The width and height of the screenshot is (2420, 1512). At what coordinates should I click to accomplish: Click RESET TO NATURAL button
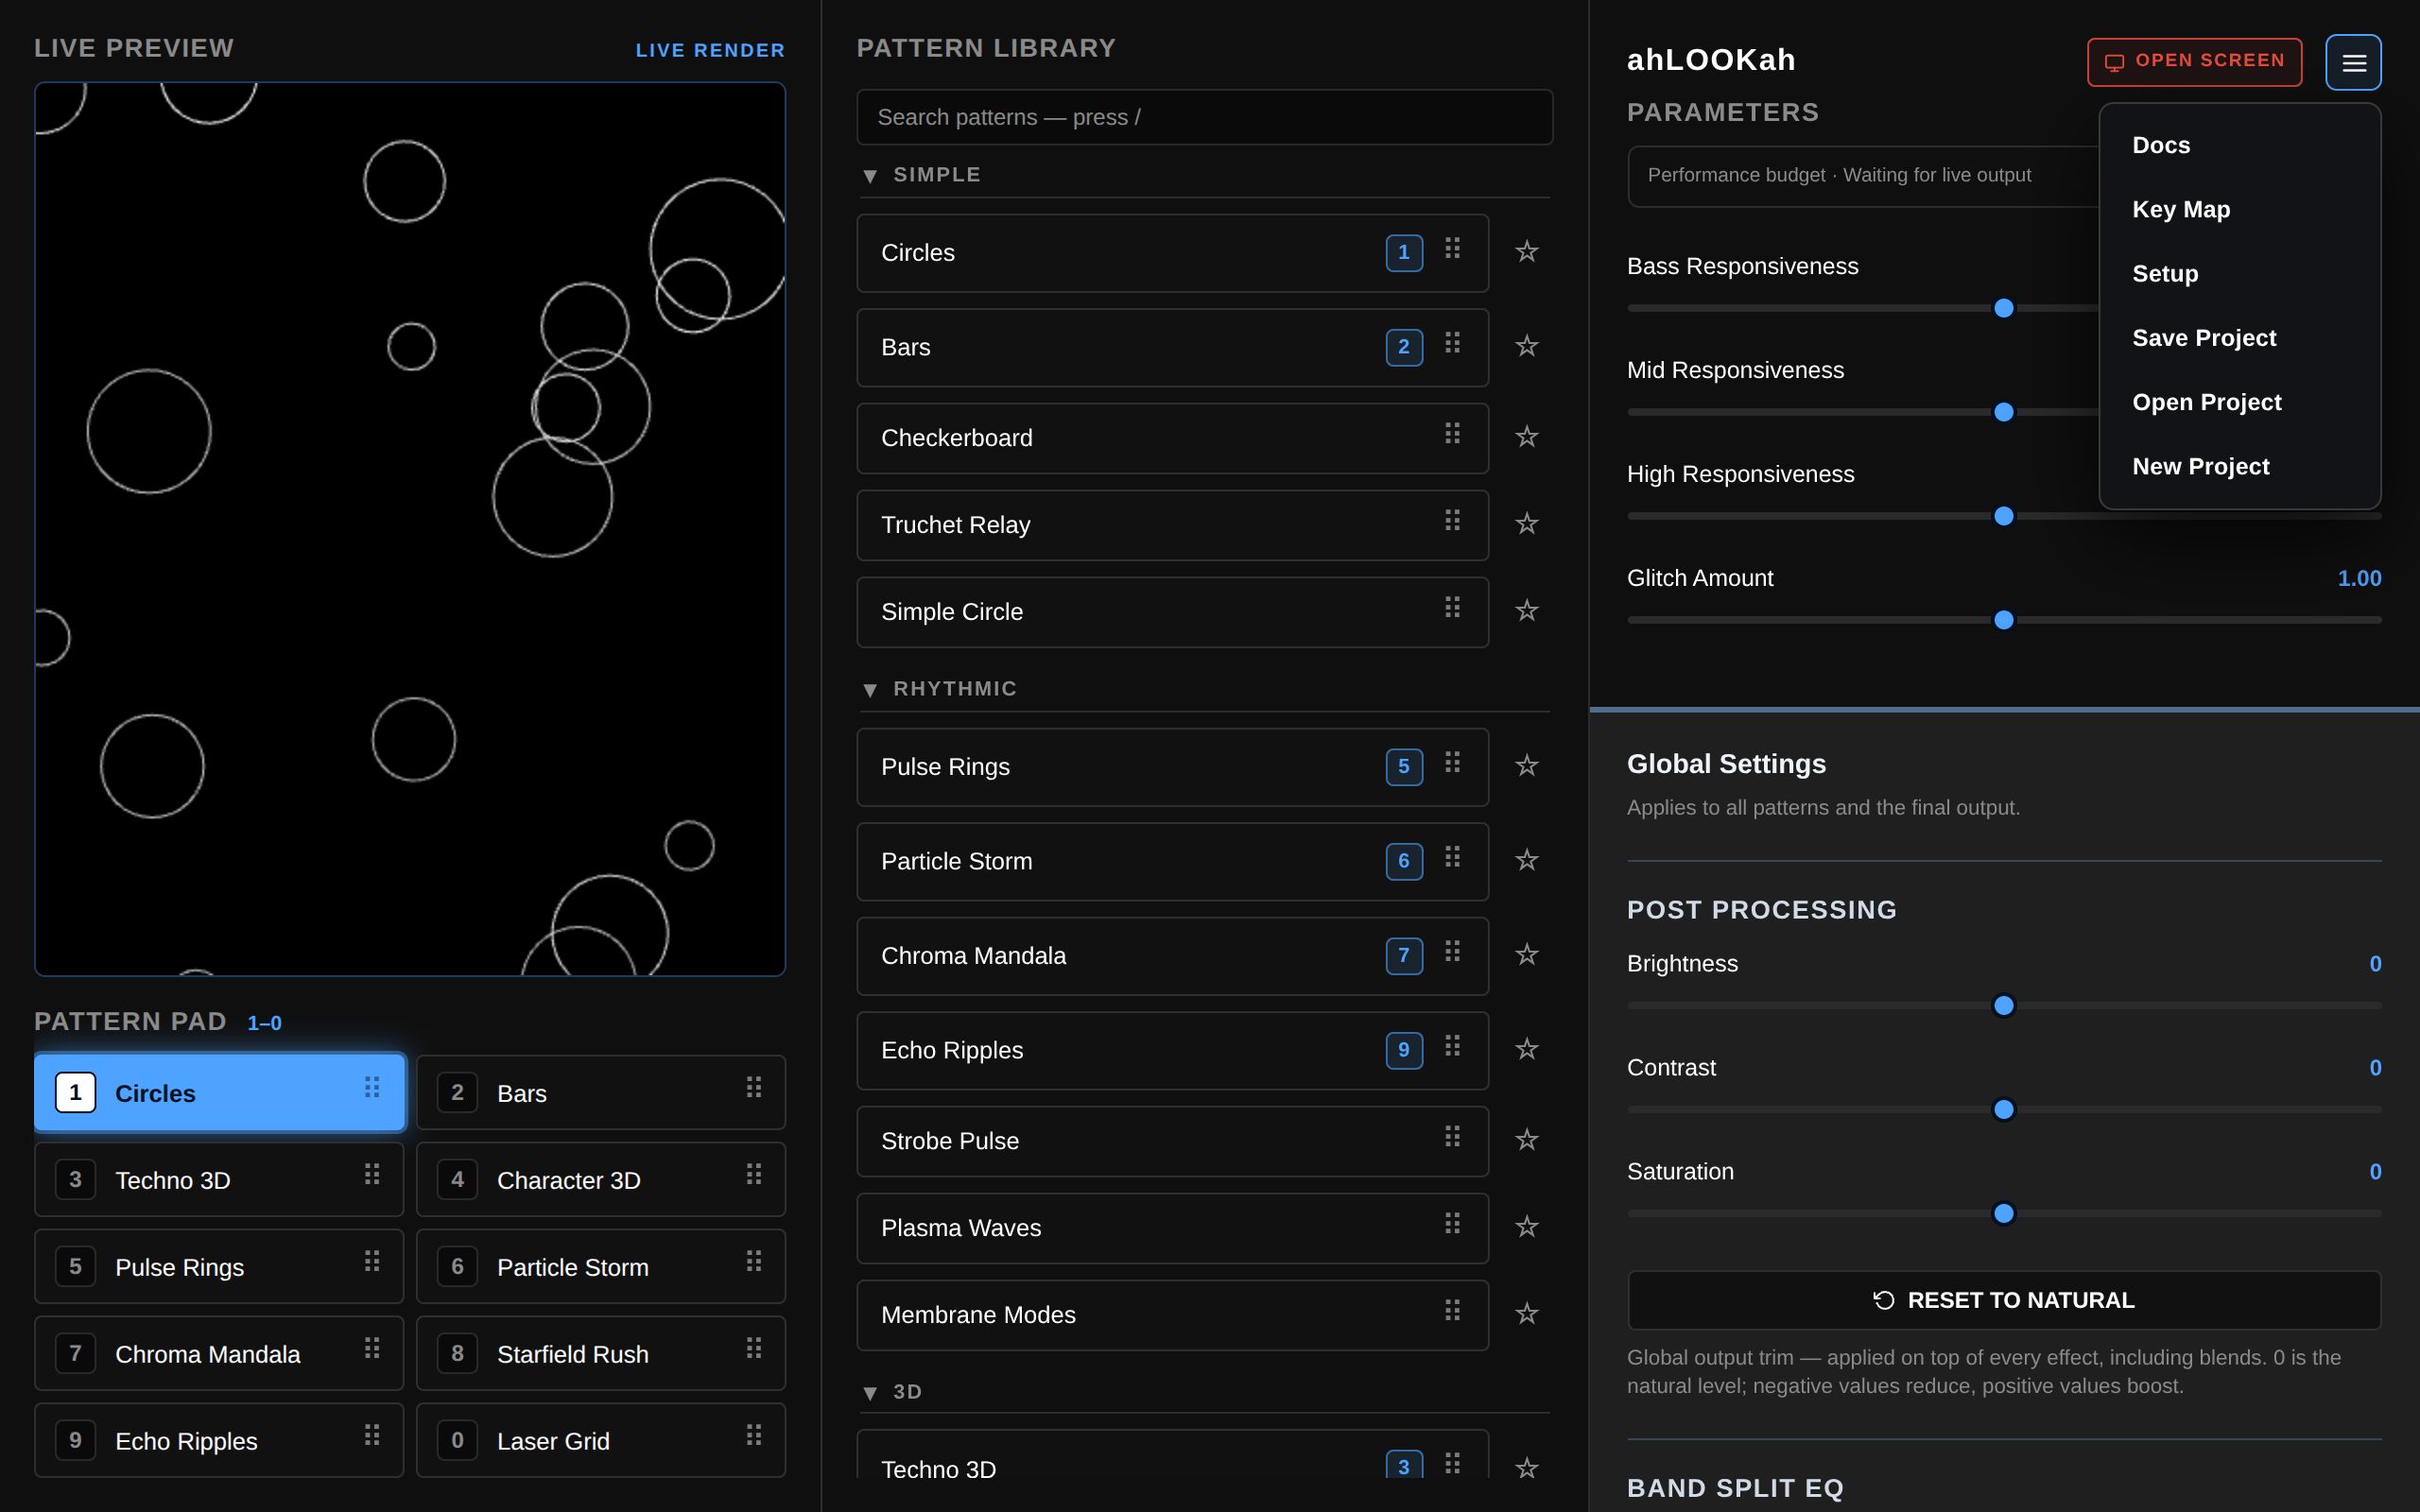coord(2003,1300)
